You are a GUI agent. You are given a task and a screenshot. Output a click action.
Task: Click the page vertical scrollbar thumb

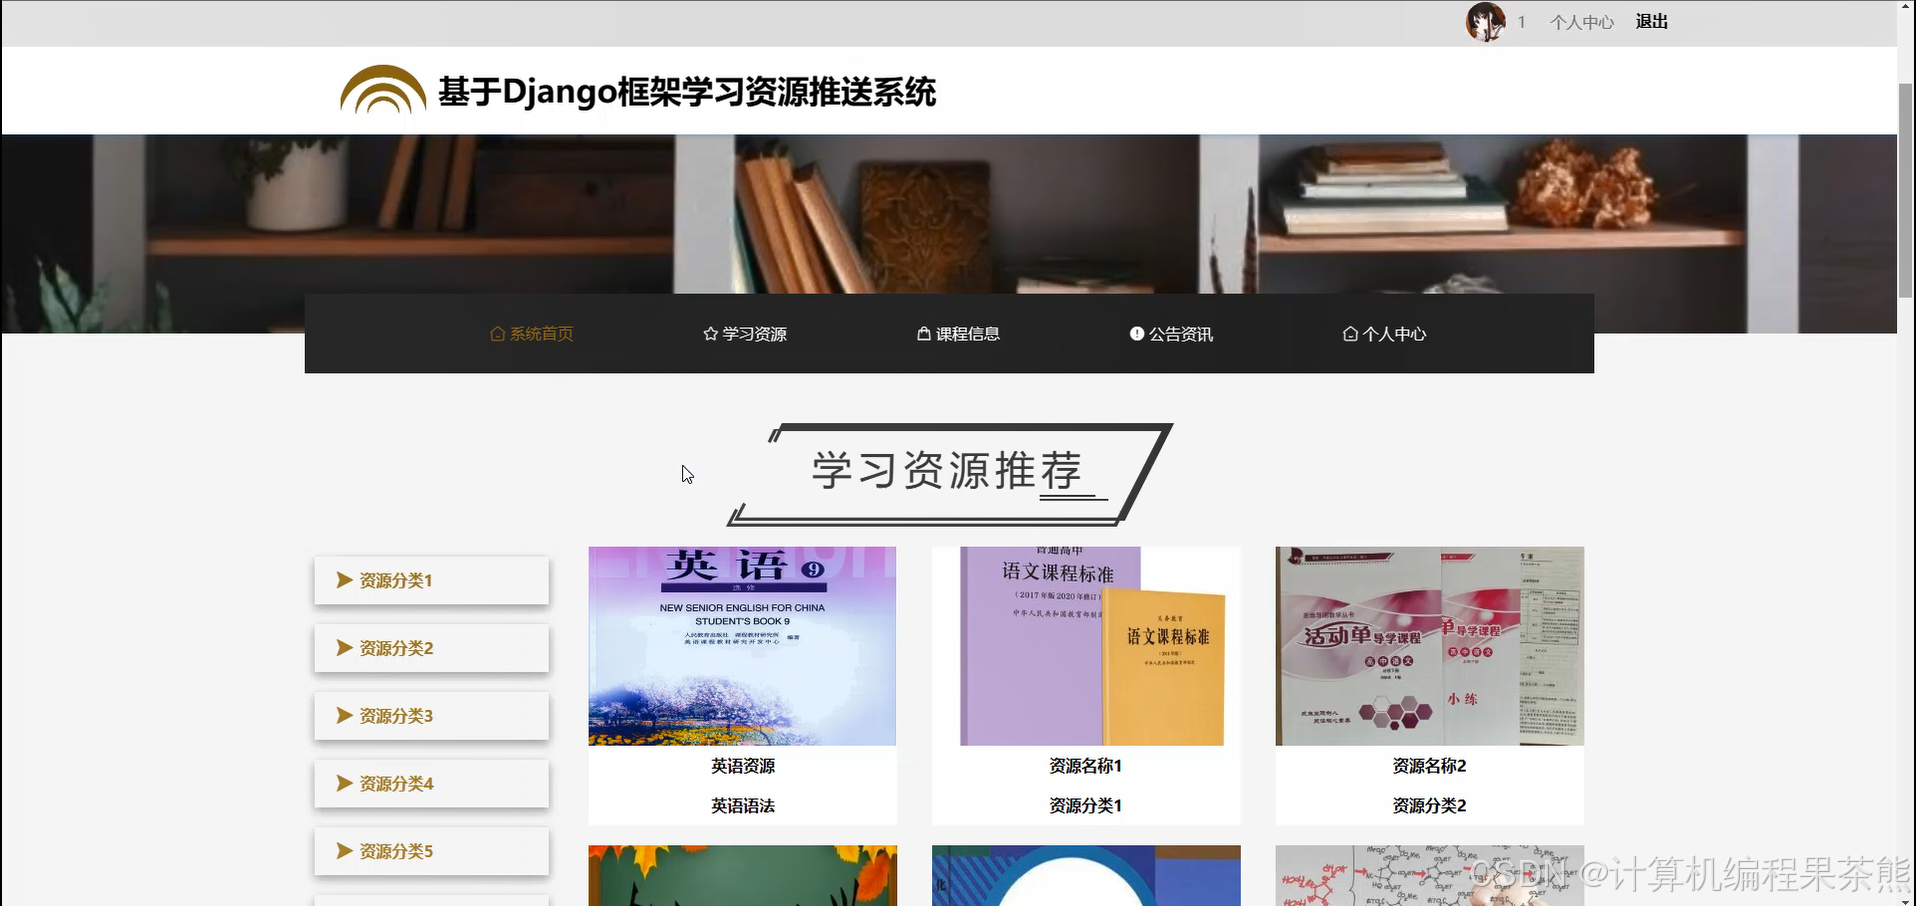pyautogui.click(x=1906, y=190)
